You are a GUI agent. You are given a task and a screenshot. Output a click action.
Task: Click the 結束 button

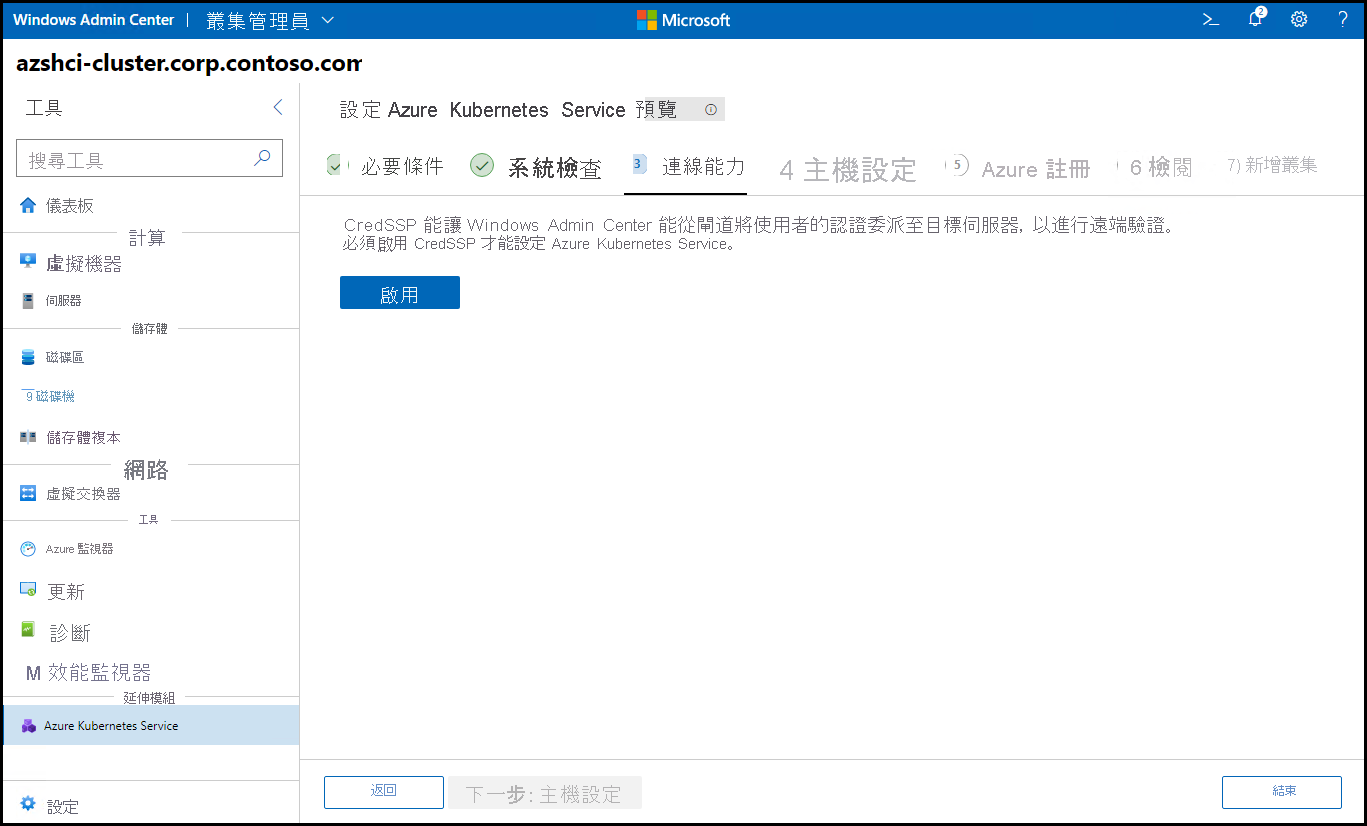pyautogui.click(x=1282, y=792)
